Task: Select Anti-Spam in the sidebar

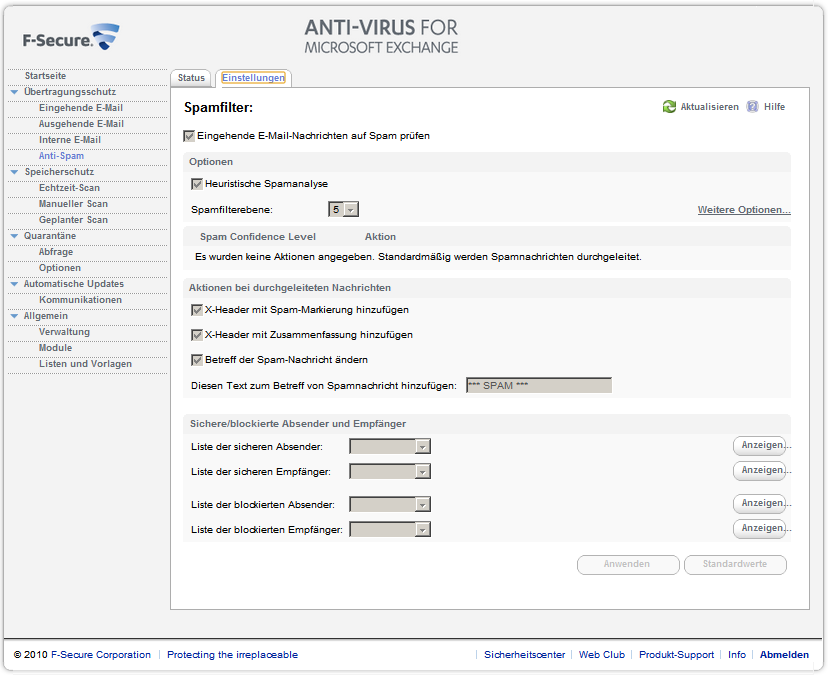Action: [x=61, y=156]
